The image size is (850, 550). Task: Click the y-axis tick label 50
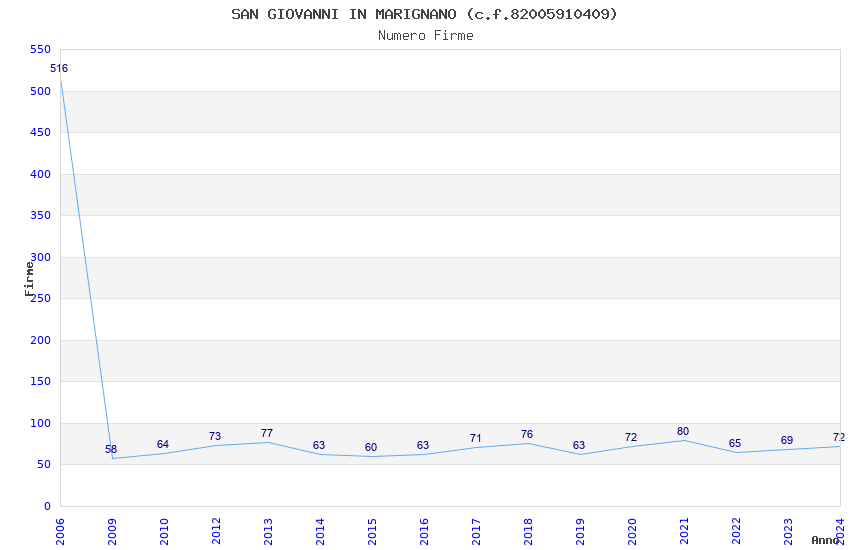(x=44, y=464)
